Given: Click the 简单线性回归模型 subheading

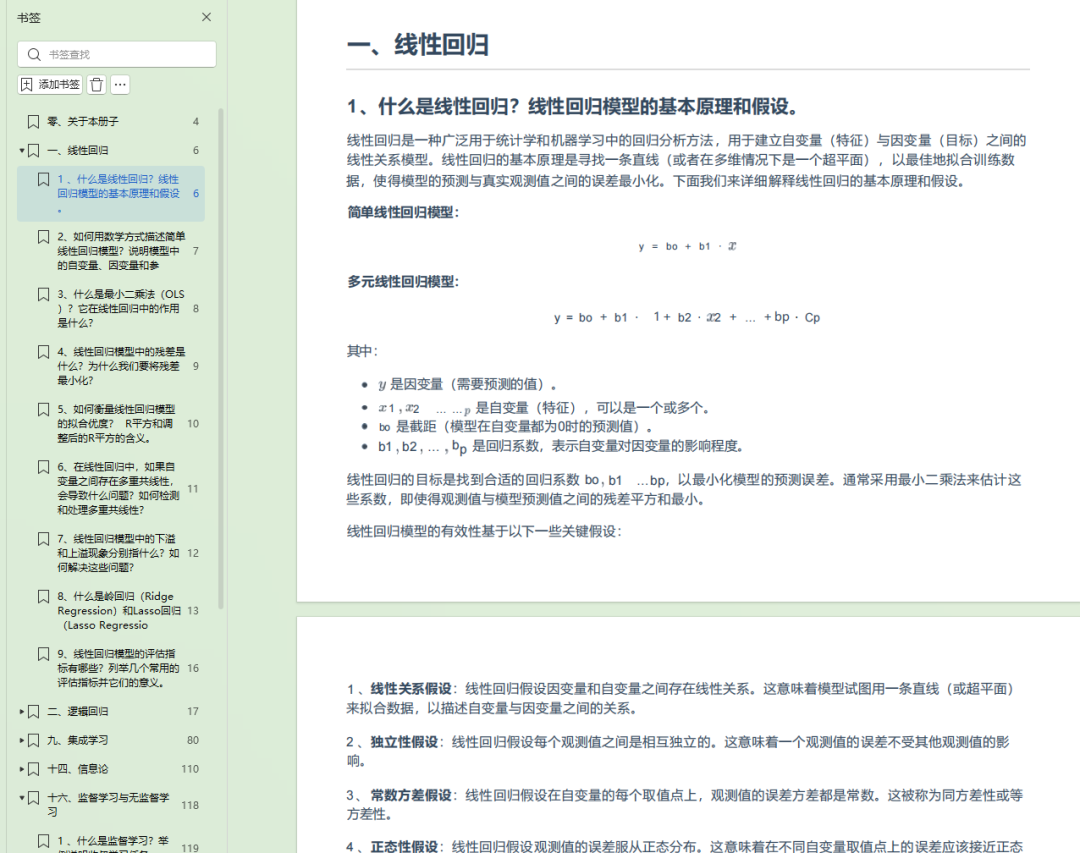Looking at the screenshot, I should point(403,212).
